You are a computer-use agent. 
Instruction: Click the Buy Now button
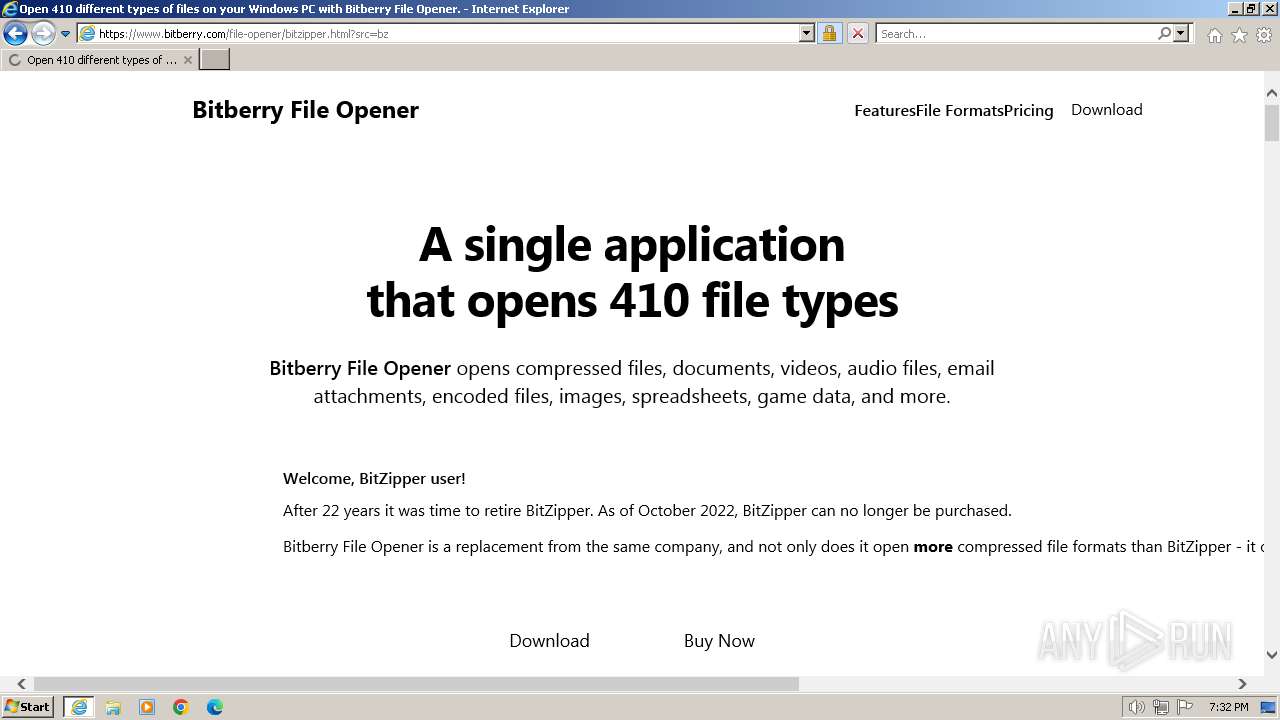click(x=719, y=641)
